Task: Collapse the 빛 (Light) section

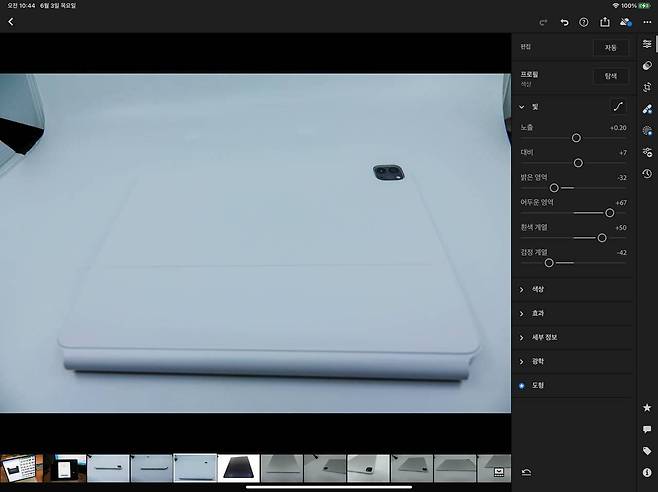Action: [522, 106]
